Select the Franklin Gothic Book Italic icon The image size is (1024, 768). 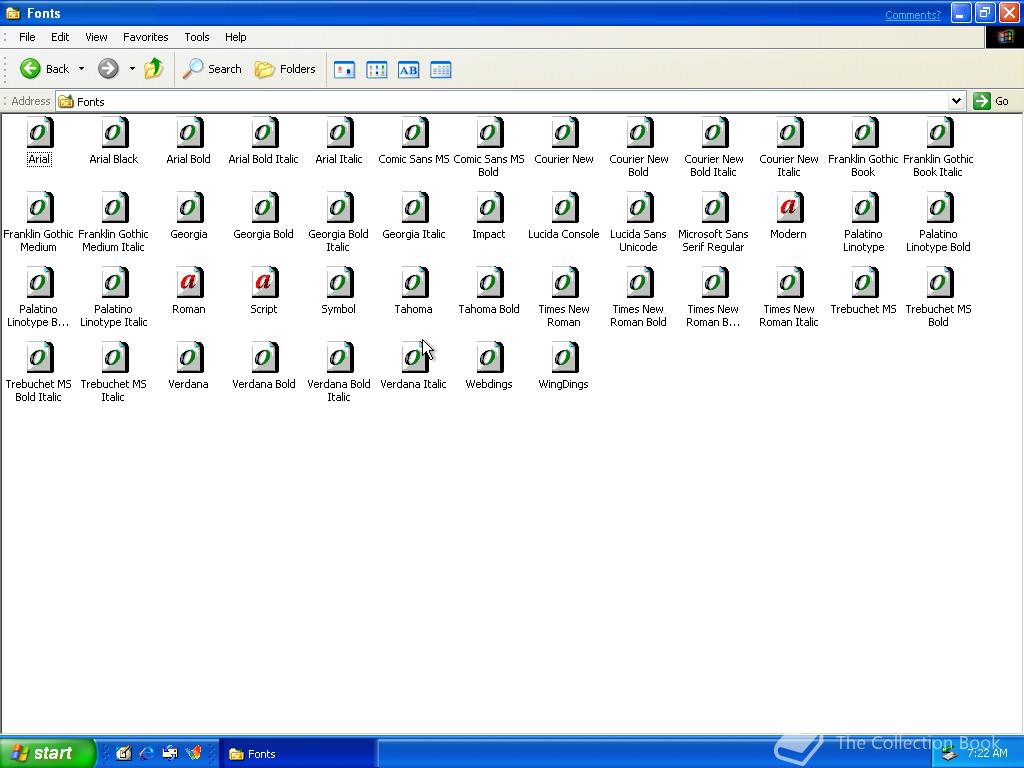click(x=939, y=133)
